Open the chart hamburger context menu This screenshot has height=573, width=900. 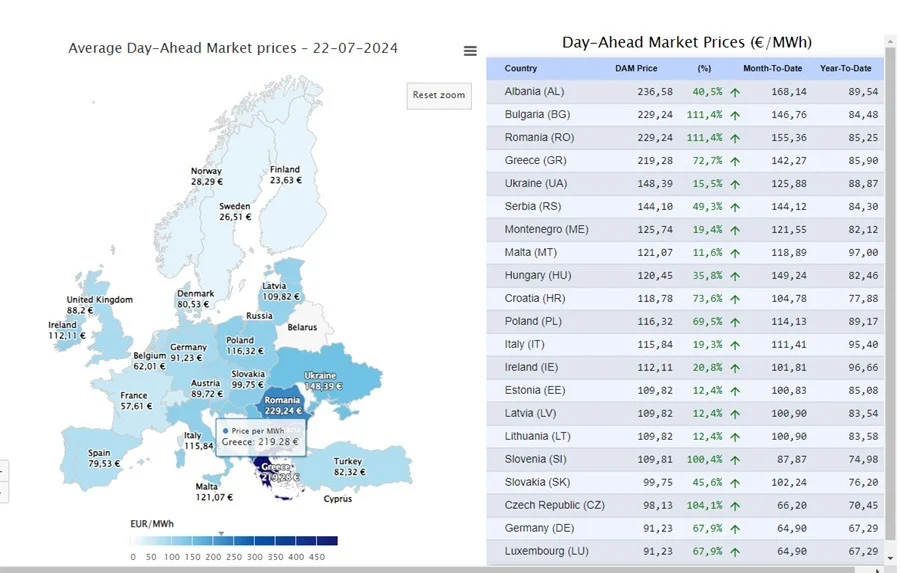[470, 51]
